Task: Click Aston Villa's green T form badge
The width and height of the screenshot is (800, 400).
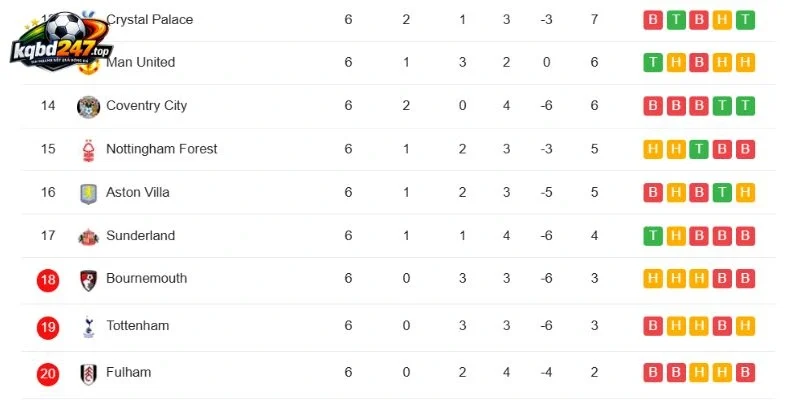Action: [x=722, y=192]
